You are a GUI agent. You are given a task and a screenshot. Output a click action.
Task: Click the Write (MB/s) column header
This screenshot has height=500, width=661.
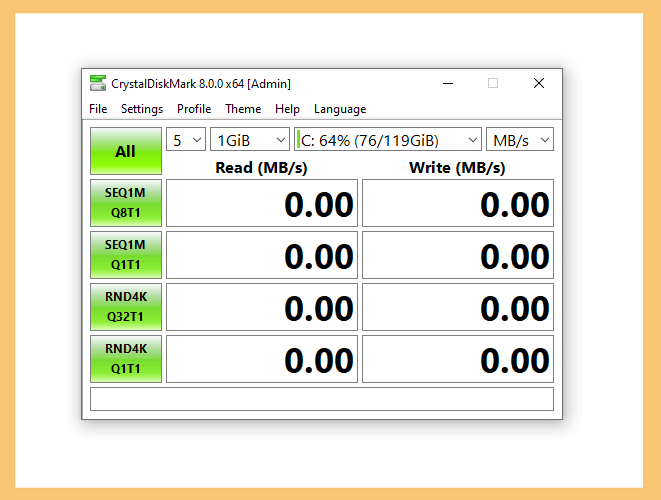(457, 168)
